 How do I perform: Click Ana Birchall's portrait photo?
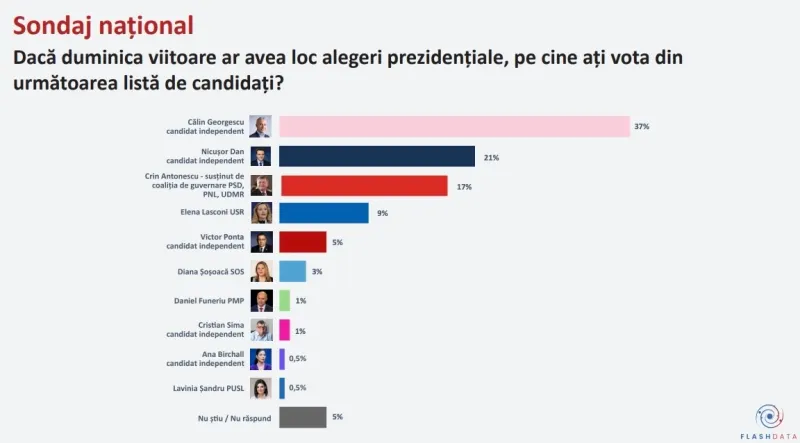[261, 359]
